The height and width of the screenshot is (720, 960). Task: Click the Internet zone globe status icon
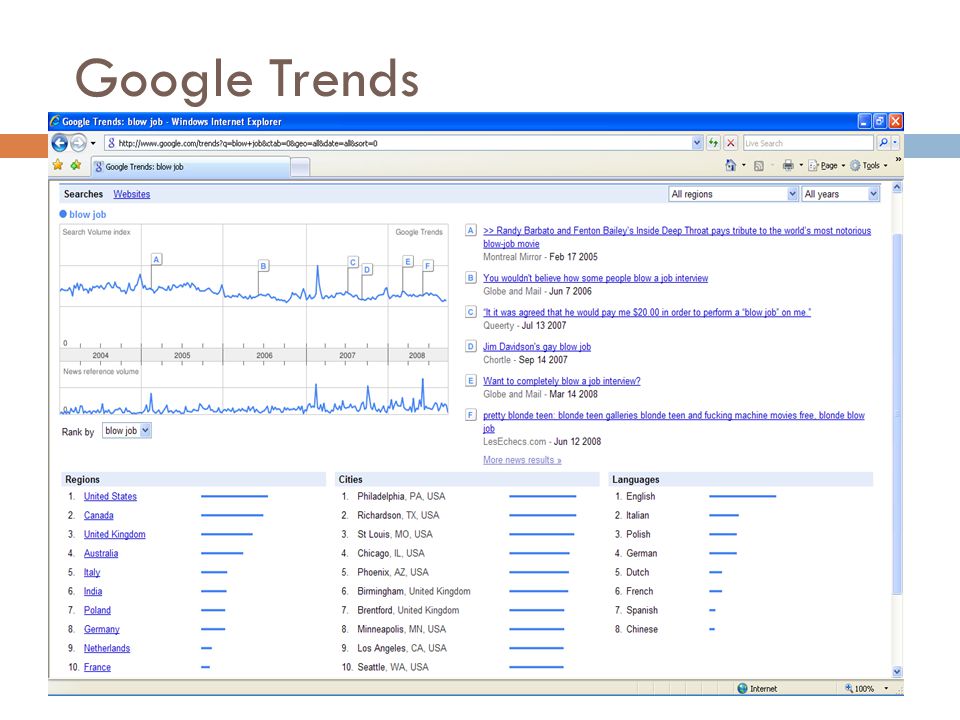(743, 688)
